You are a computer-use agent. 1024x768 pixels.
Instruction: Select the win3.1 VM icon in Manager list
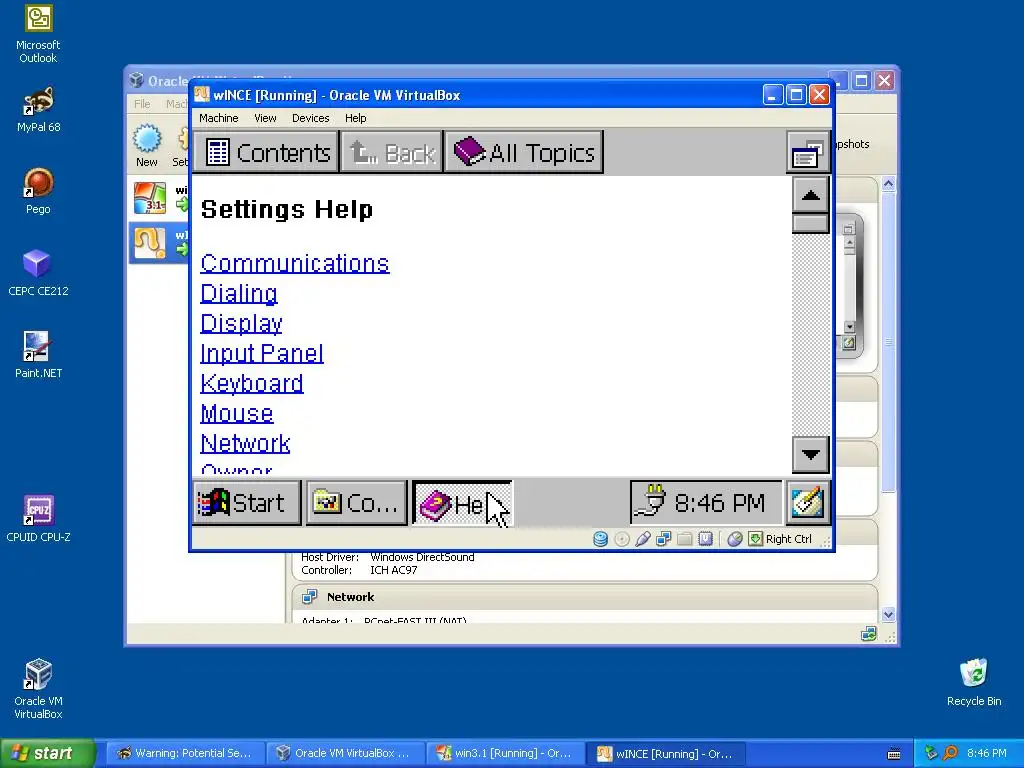pos(150,198)
